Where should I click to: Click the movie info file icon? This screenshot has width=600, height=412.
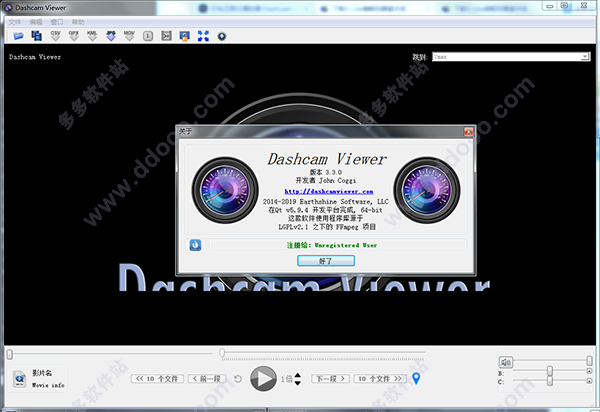[20, 378]
